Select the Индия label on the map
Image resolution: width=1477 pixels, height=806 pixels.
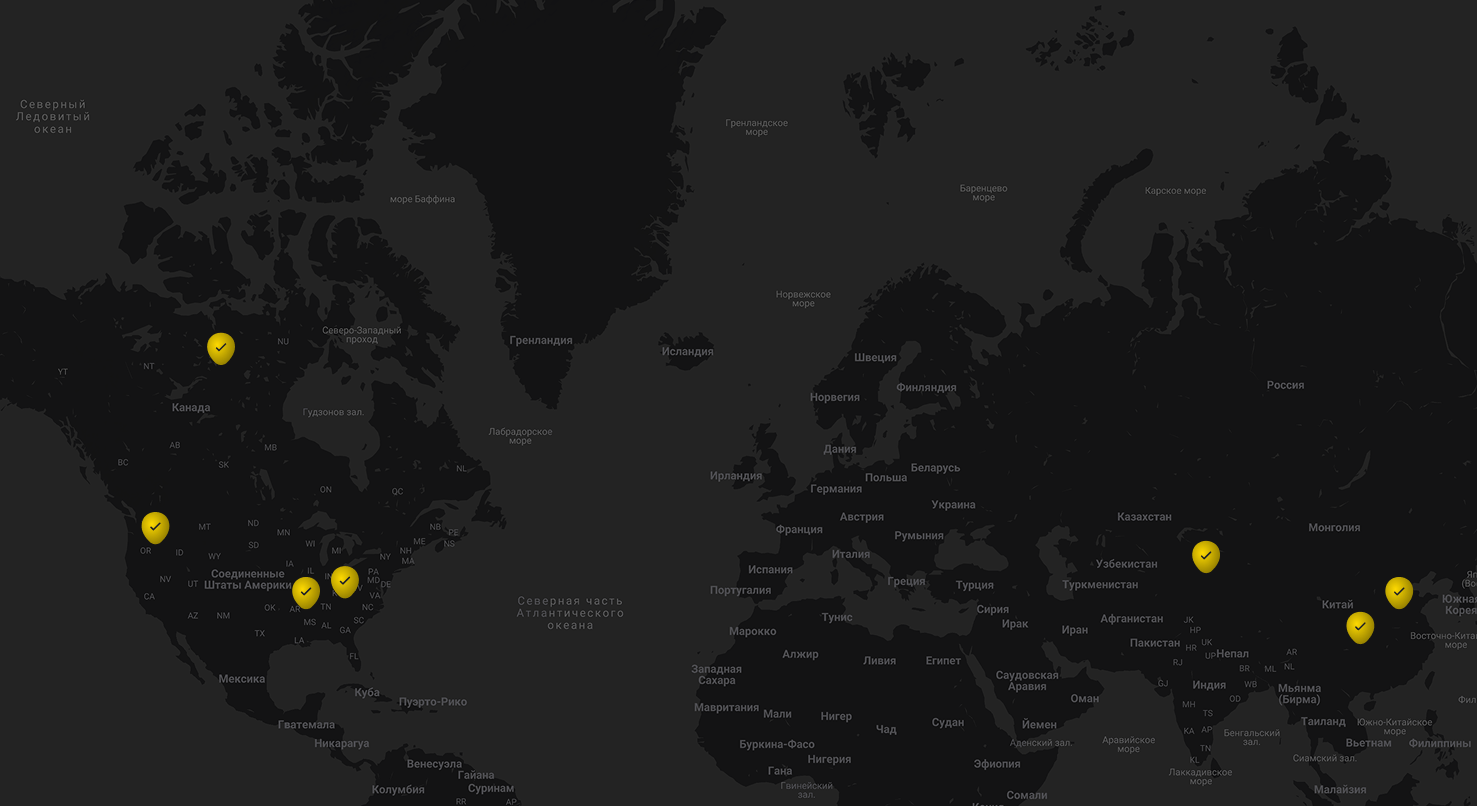coord(1209,685)
